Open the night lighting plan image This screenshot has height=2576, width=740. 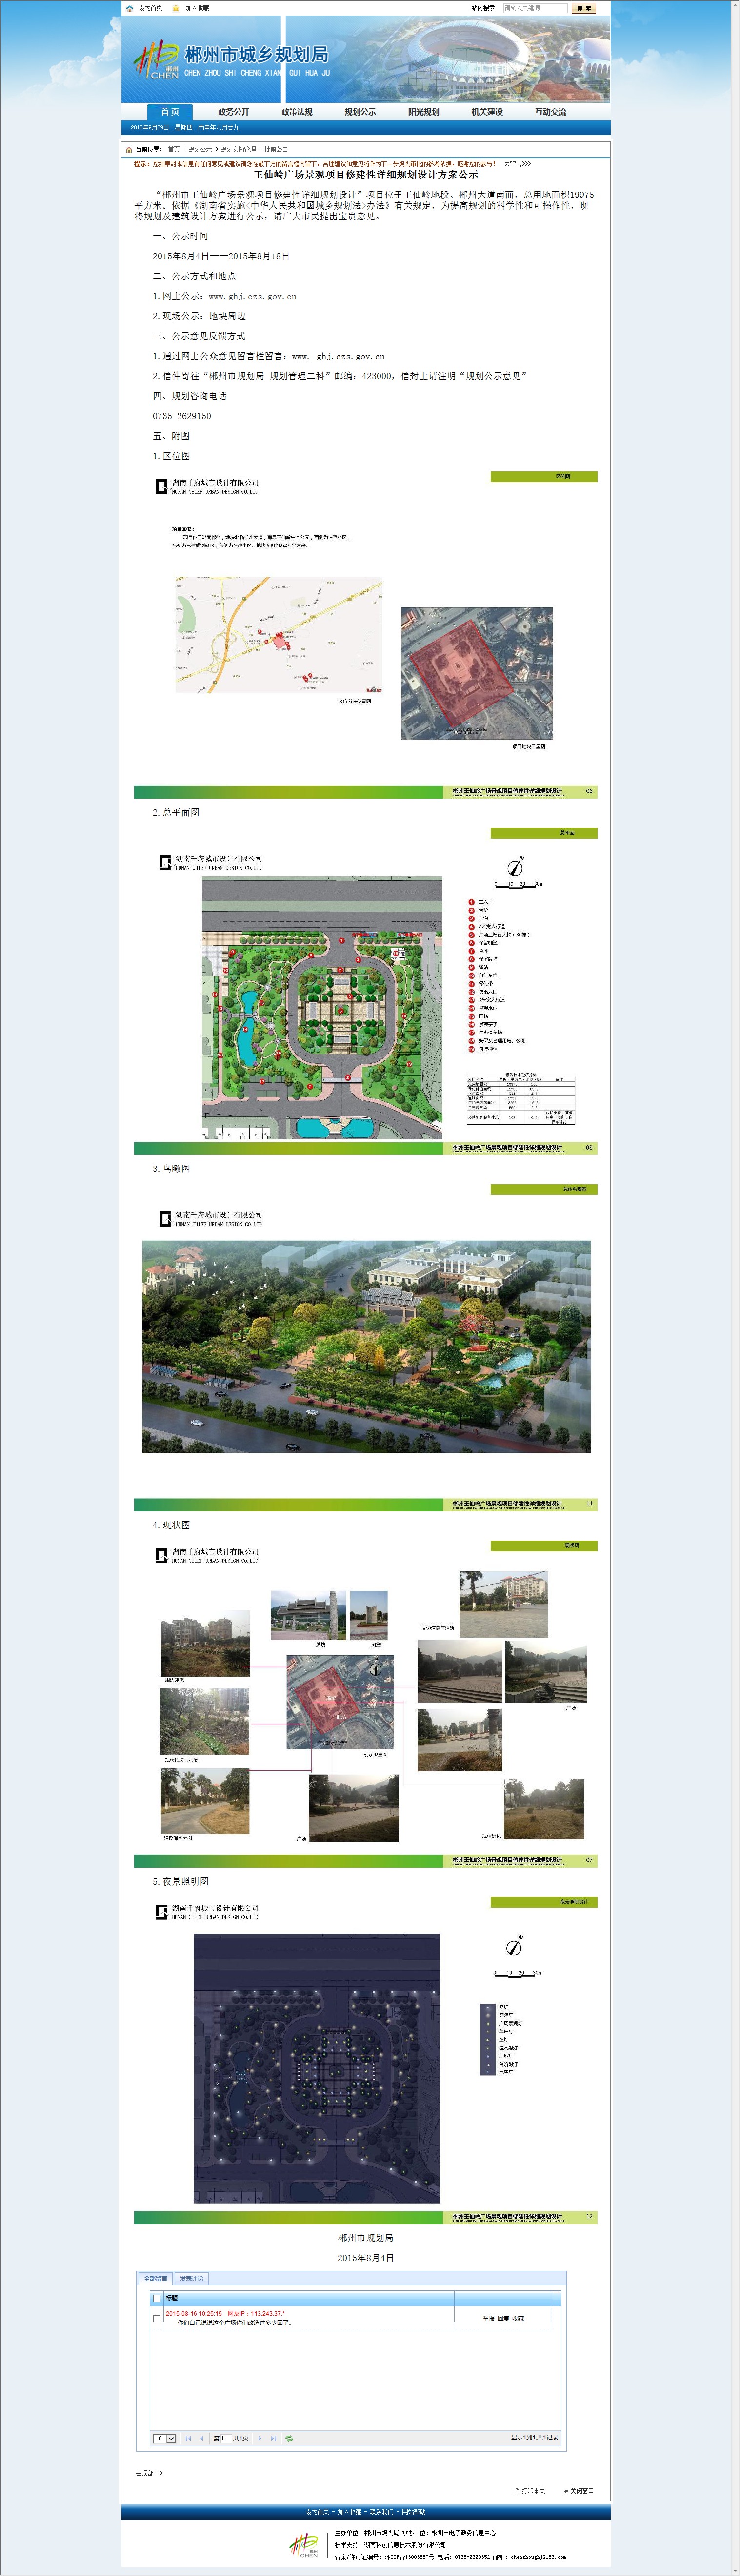tap(316, 2068)
